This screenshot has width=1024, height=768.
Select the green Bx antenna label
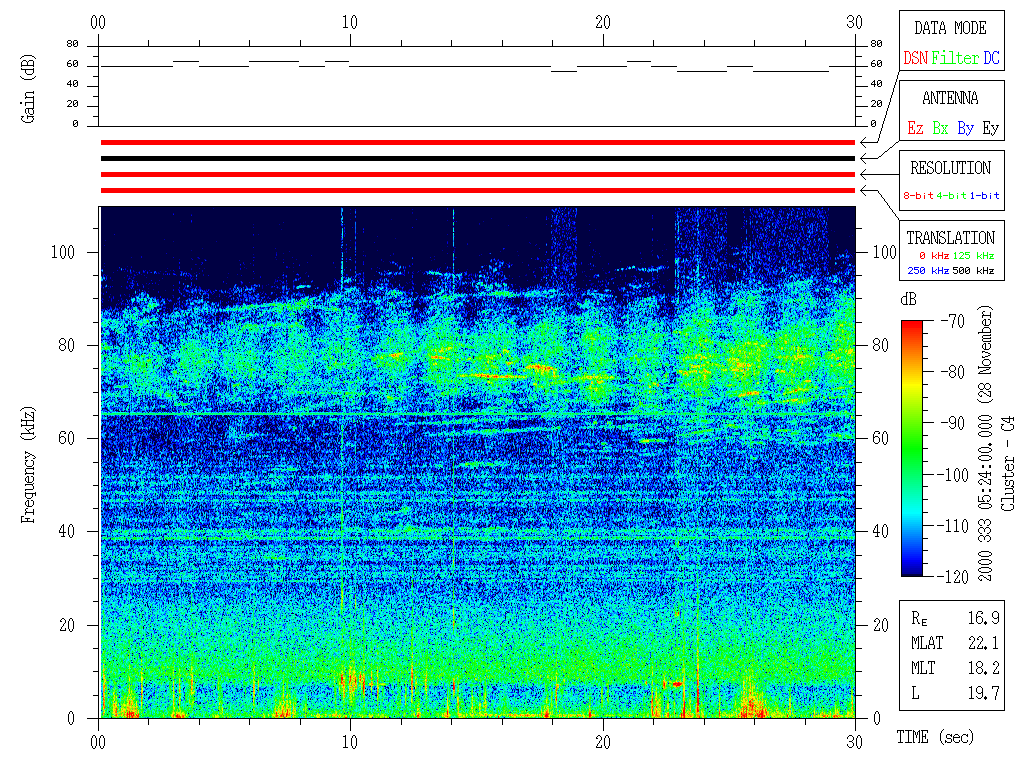tap(940, 129)
